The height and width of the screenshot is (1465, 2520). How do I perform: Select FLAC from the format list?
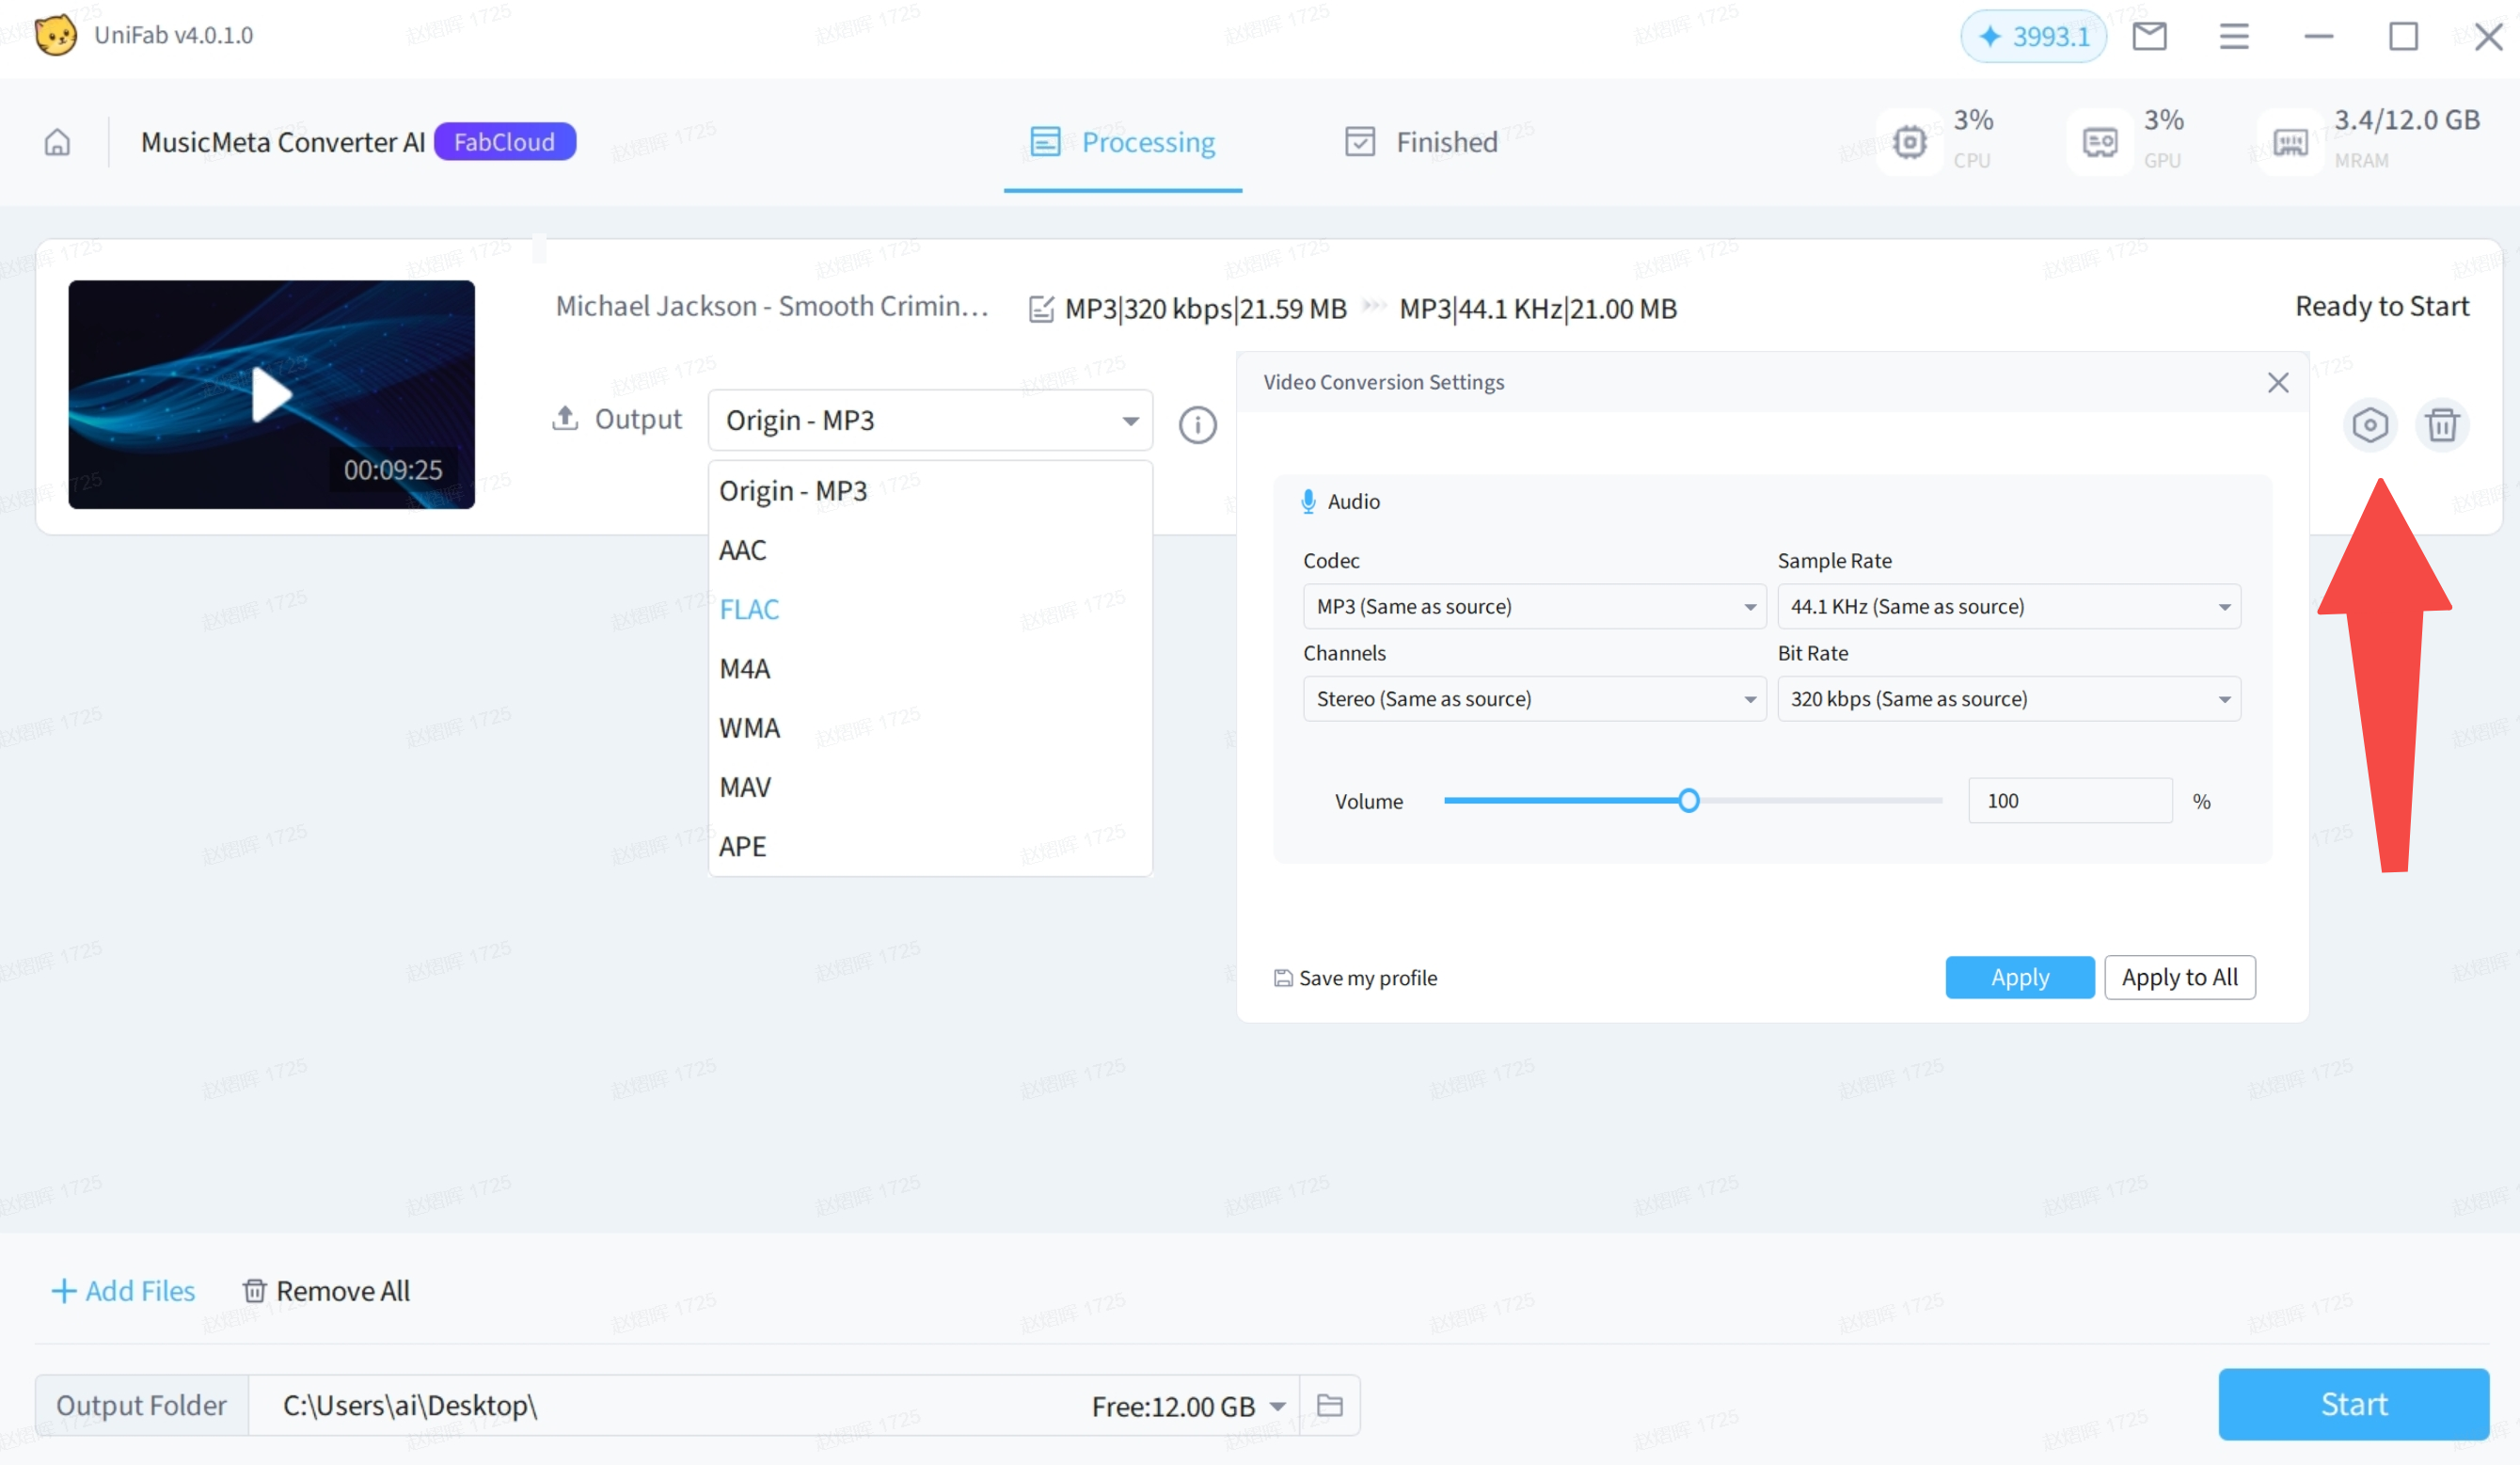tap(749, 609)
